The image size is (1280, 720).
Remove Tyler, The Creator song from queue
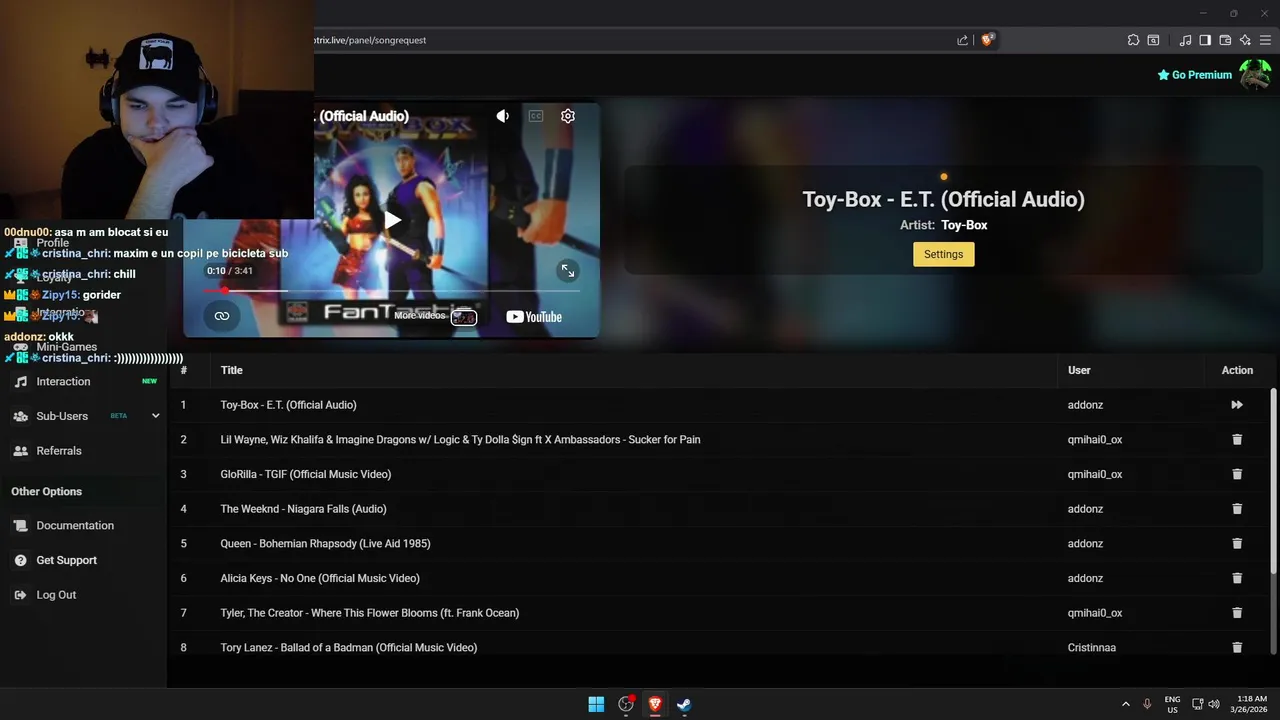coord(1237,613)
